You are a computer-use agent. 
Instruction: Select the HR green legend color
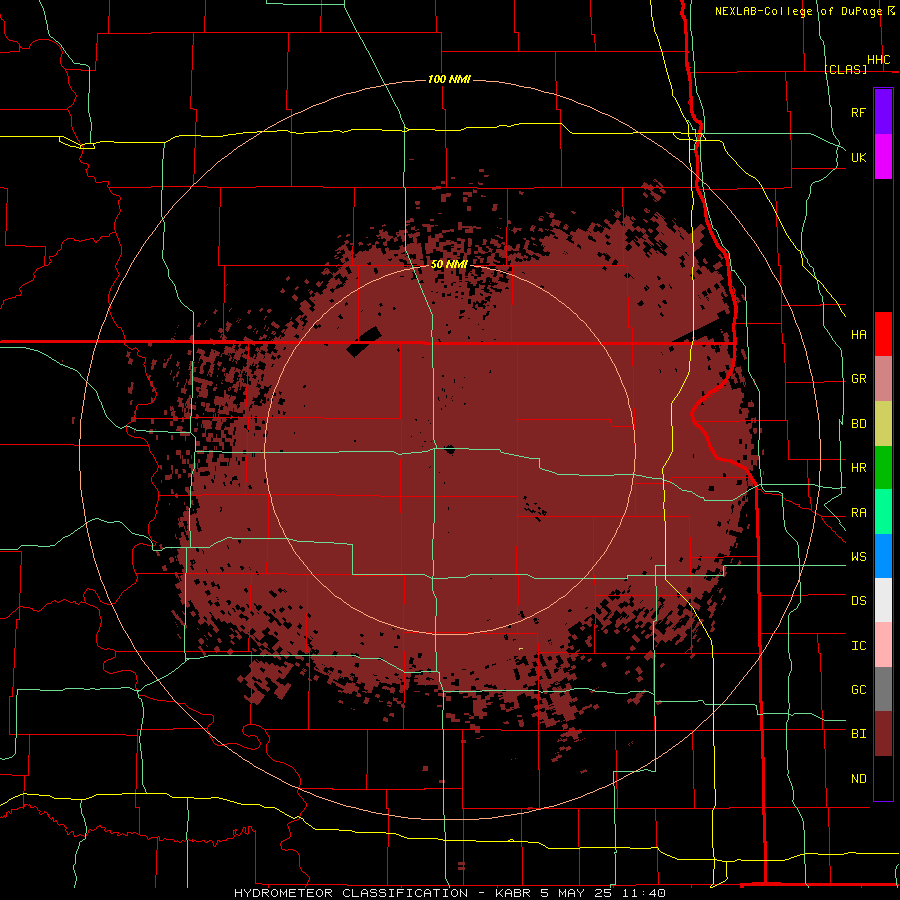[883, 468]
